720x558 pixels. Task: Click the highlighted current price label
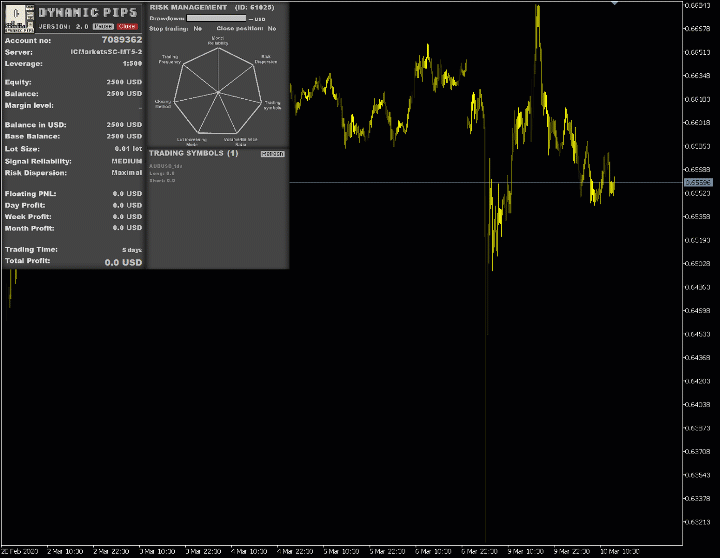point(698,182)
